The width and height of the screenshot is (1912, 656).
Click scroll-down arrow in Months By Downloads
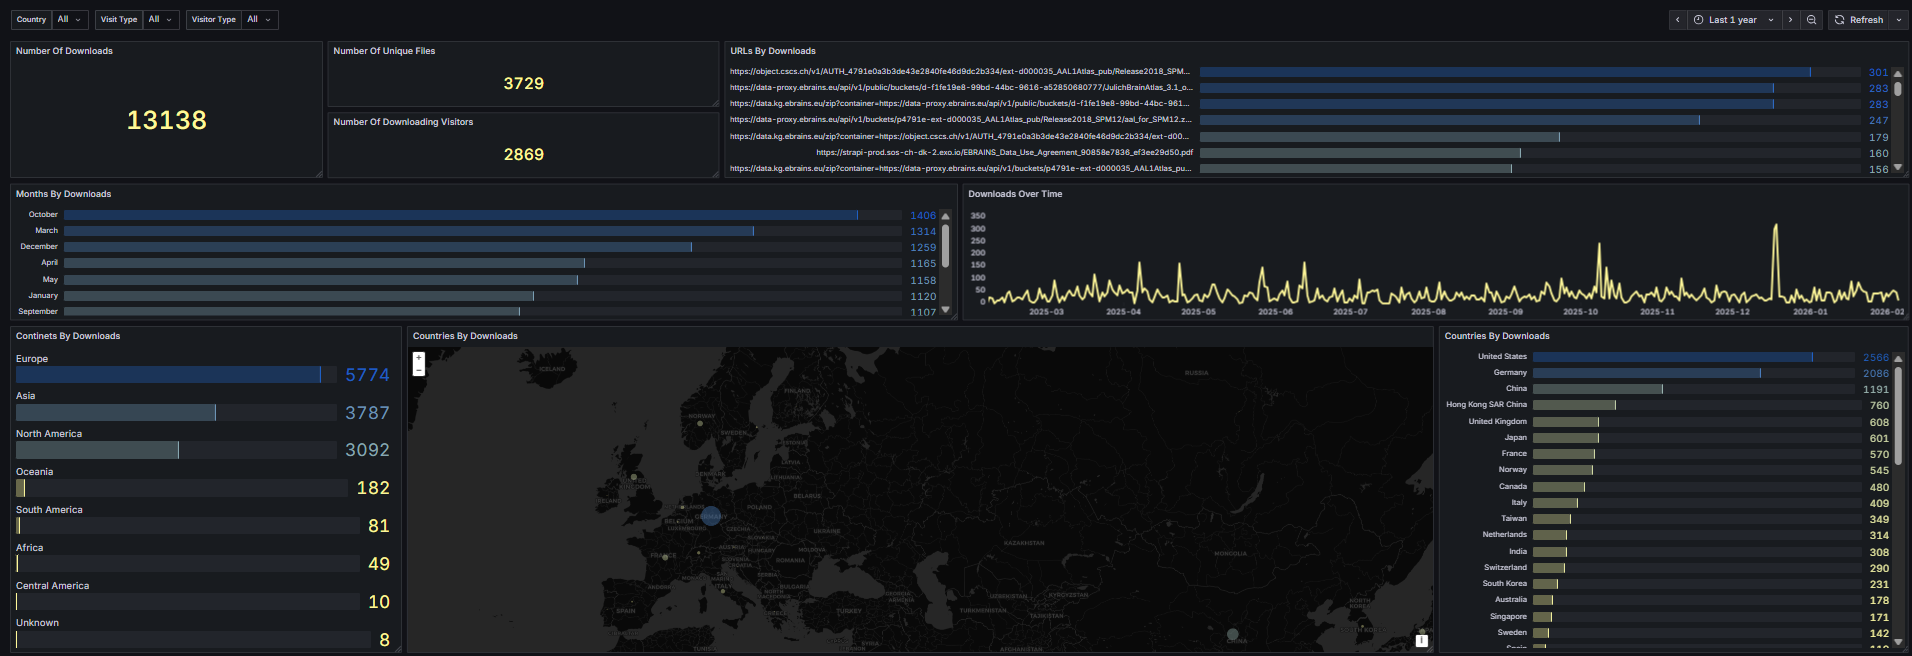click(945, 310)
